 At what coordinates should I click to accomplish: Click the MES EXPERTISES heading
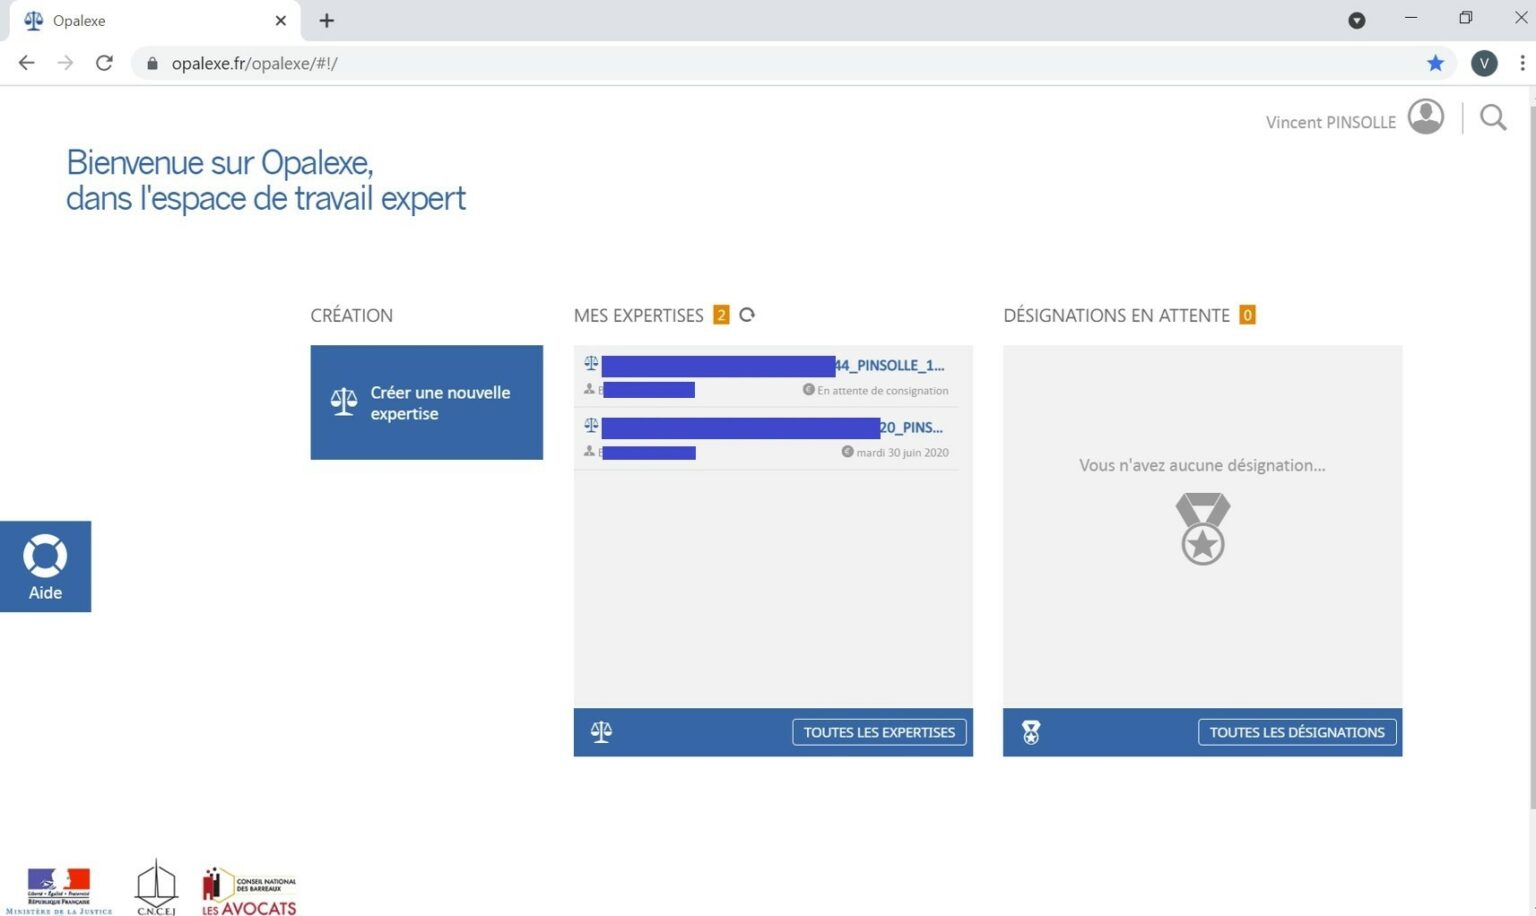click(638, 315)
